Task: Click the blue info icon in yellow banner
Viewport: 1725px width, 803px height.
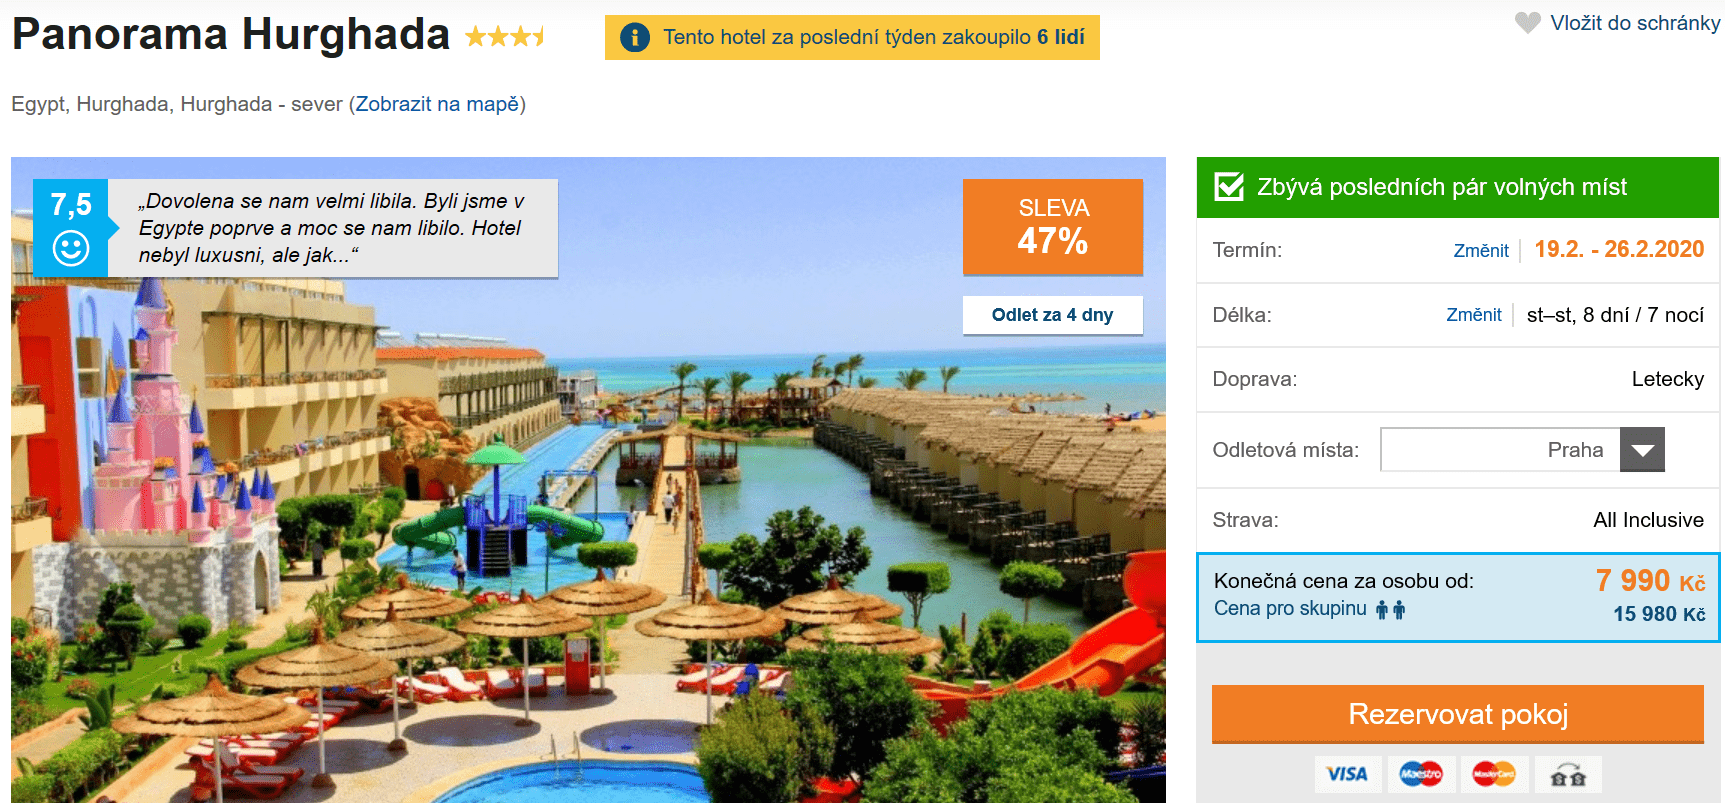Action: click(x=635, y=38)
